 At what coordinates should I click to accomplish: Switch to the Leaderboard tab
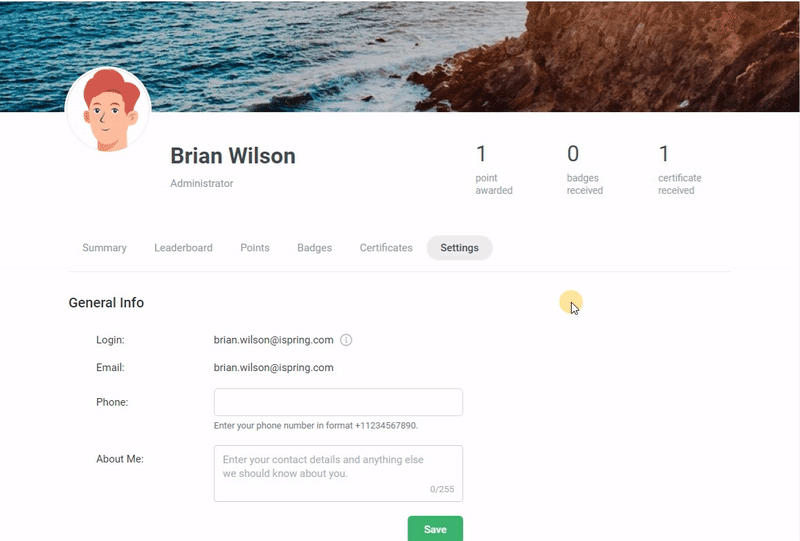183,248
